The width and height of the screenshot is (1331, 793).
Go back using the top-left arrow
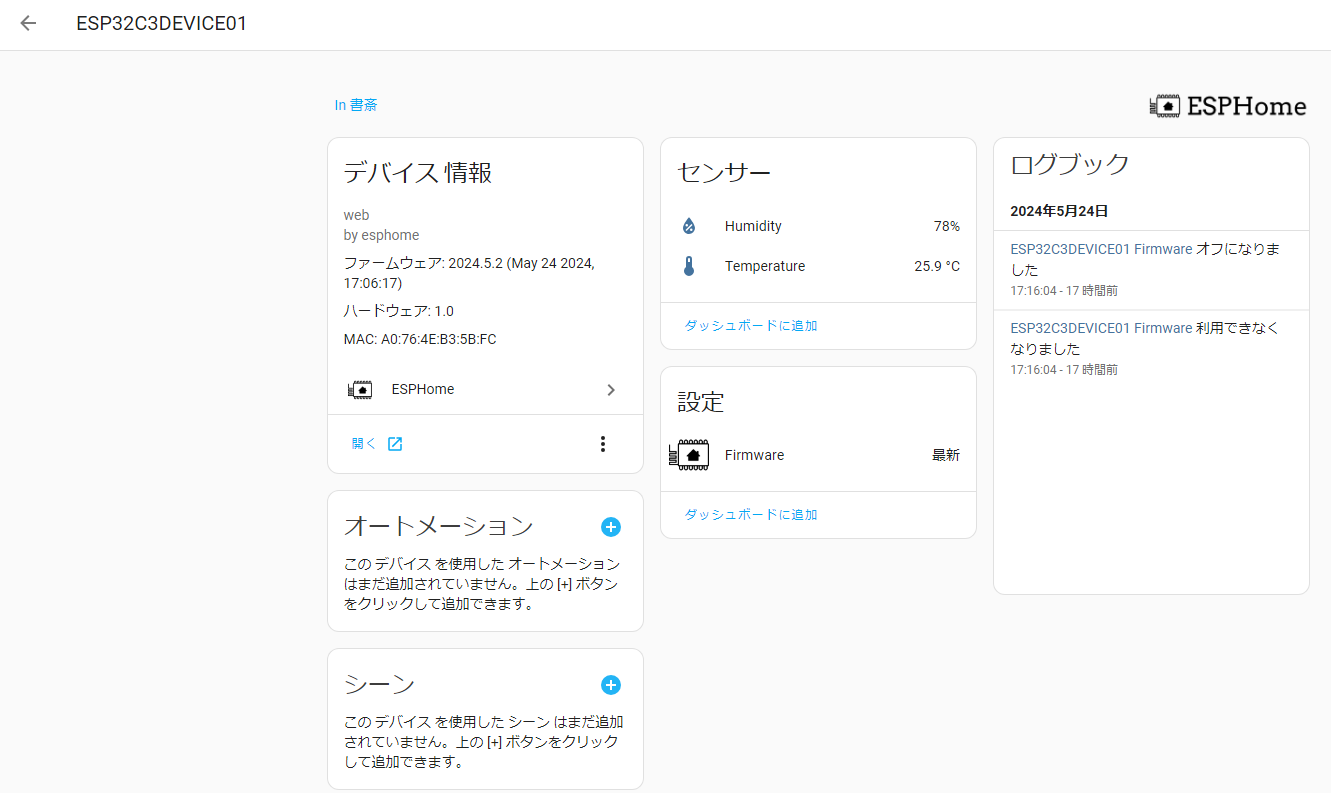point(28,23)
